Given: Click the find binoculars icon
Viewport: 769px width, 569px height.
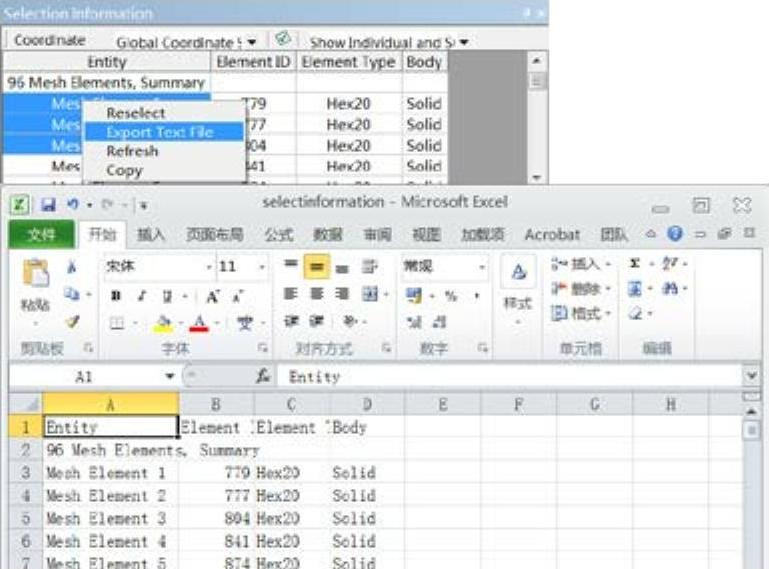Looking at the screenshot, I should coord(669,288).
